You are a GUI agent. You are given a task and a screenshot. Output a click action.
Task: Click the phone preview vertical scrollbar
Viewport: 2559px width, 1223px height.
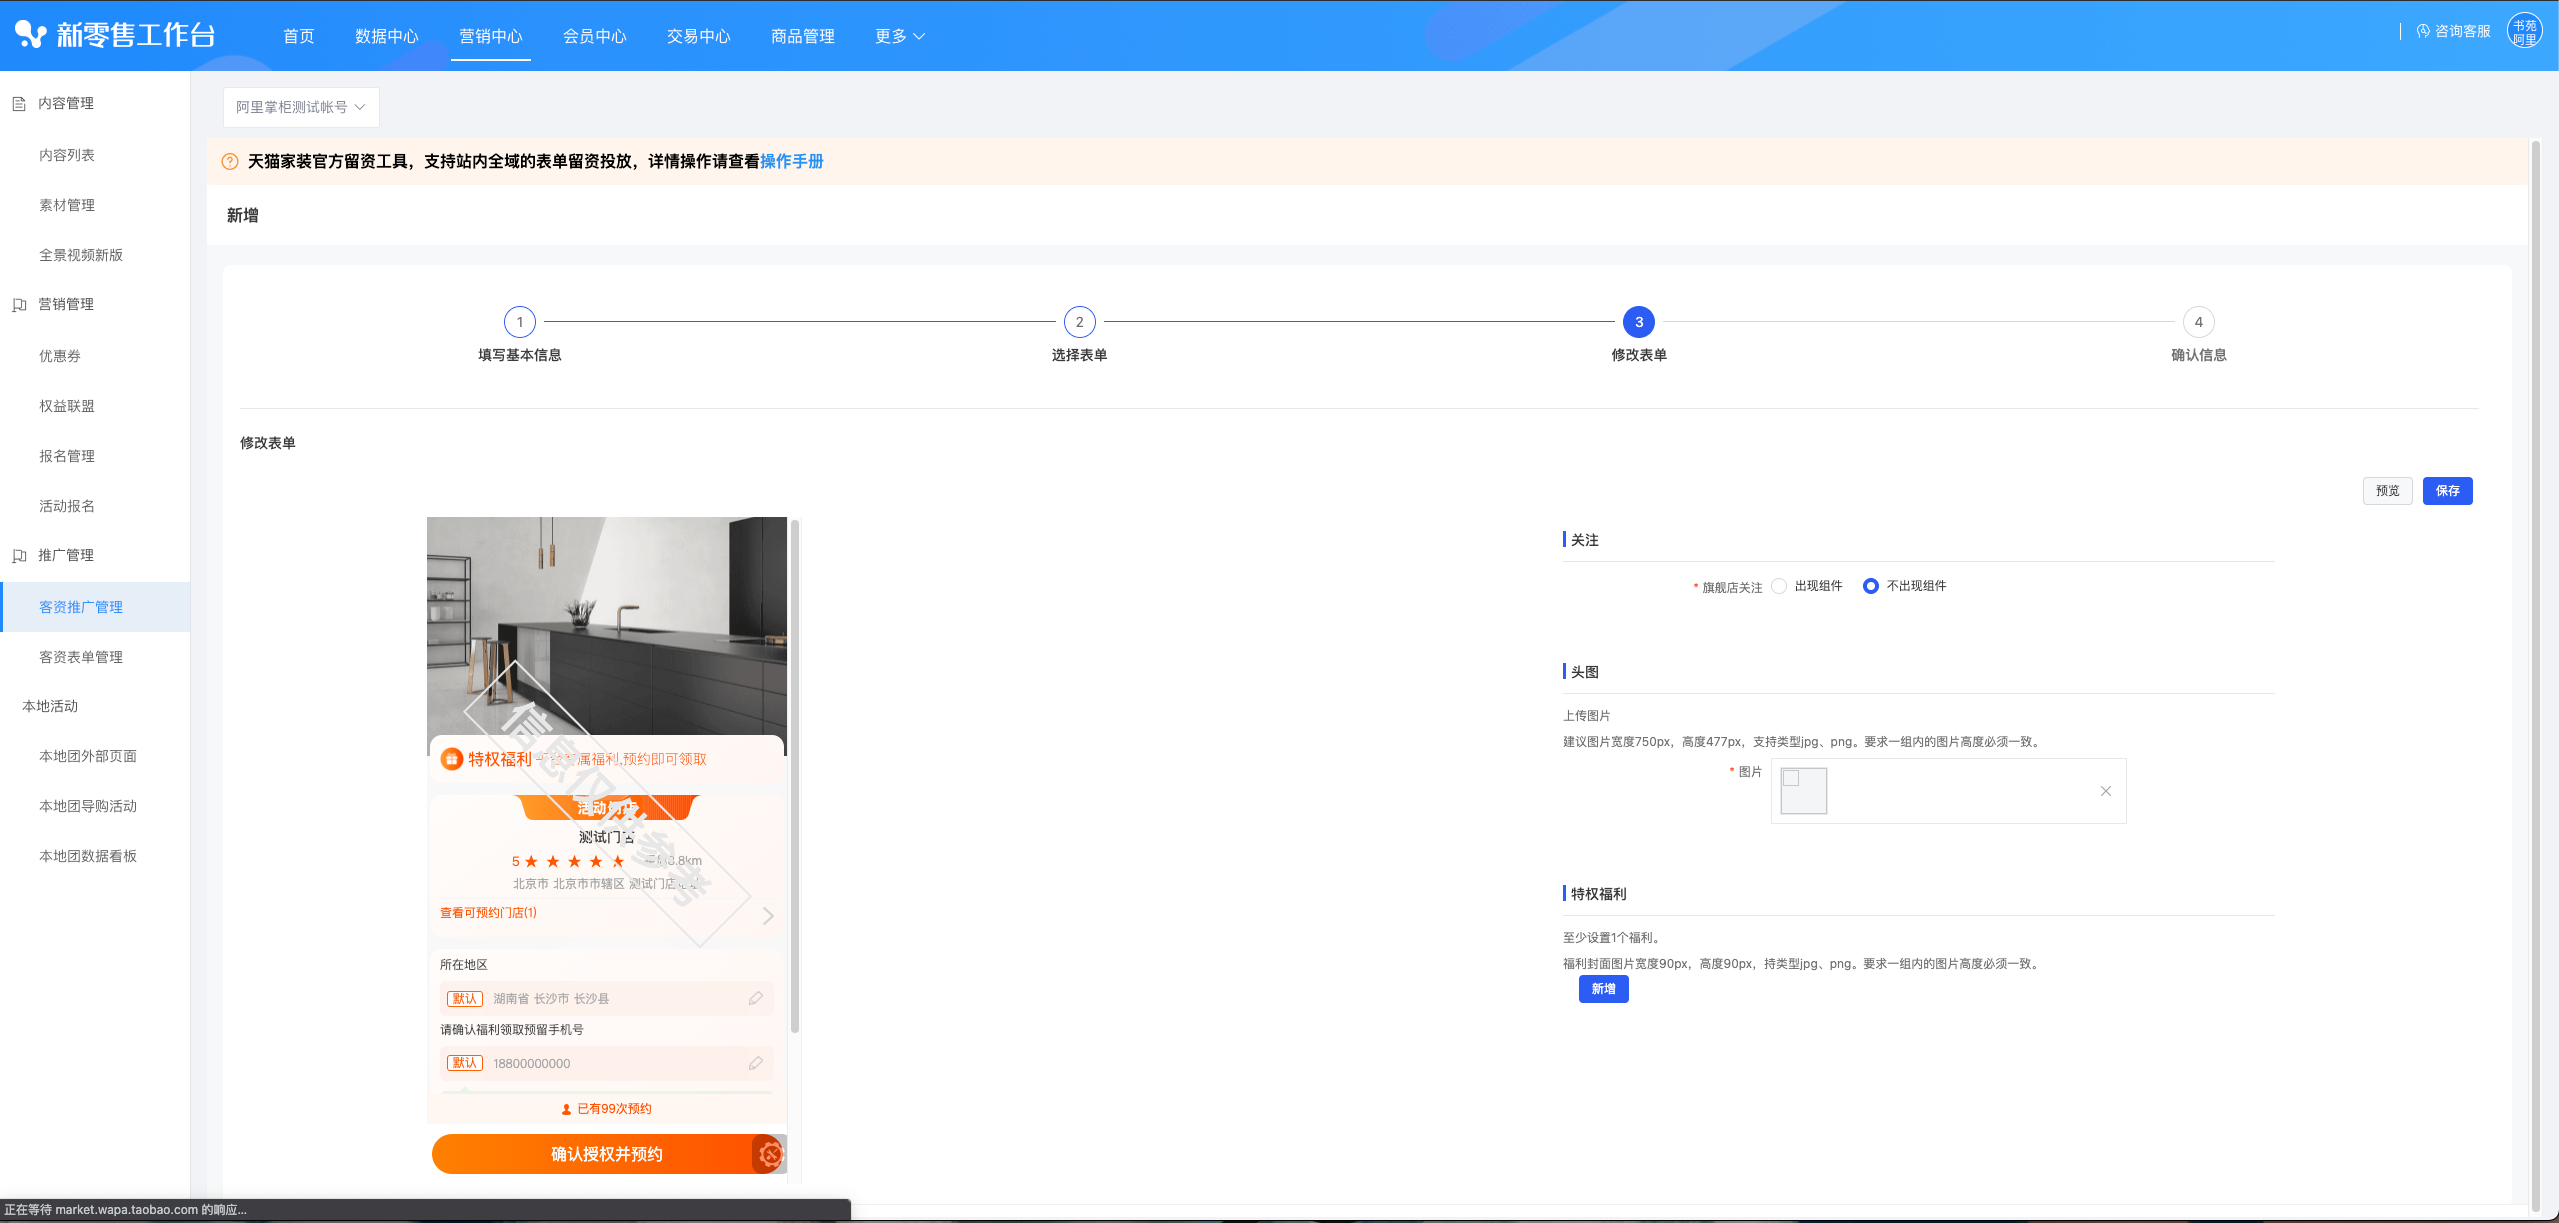795,775
